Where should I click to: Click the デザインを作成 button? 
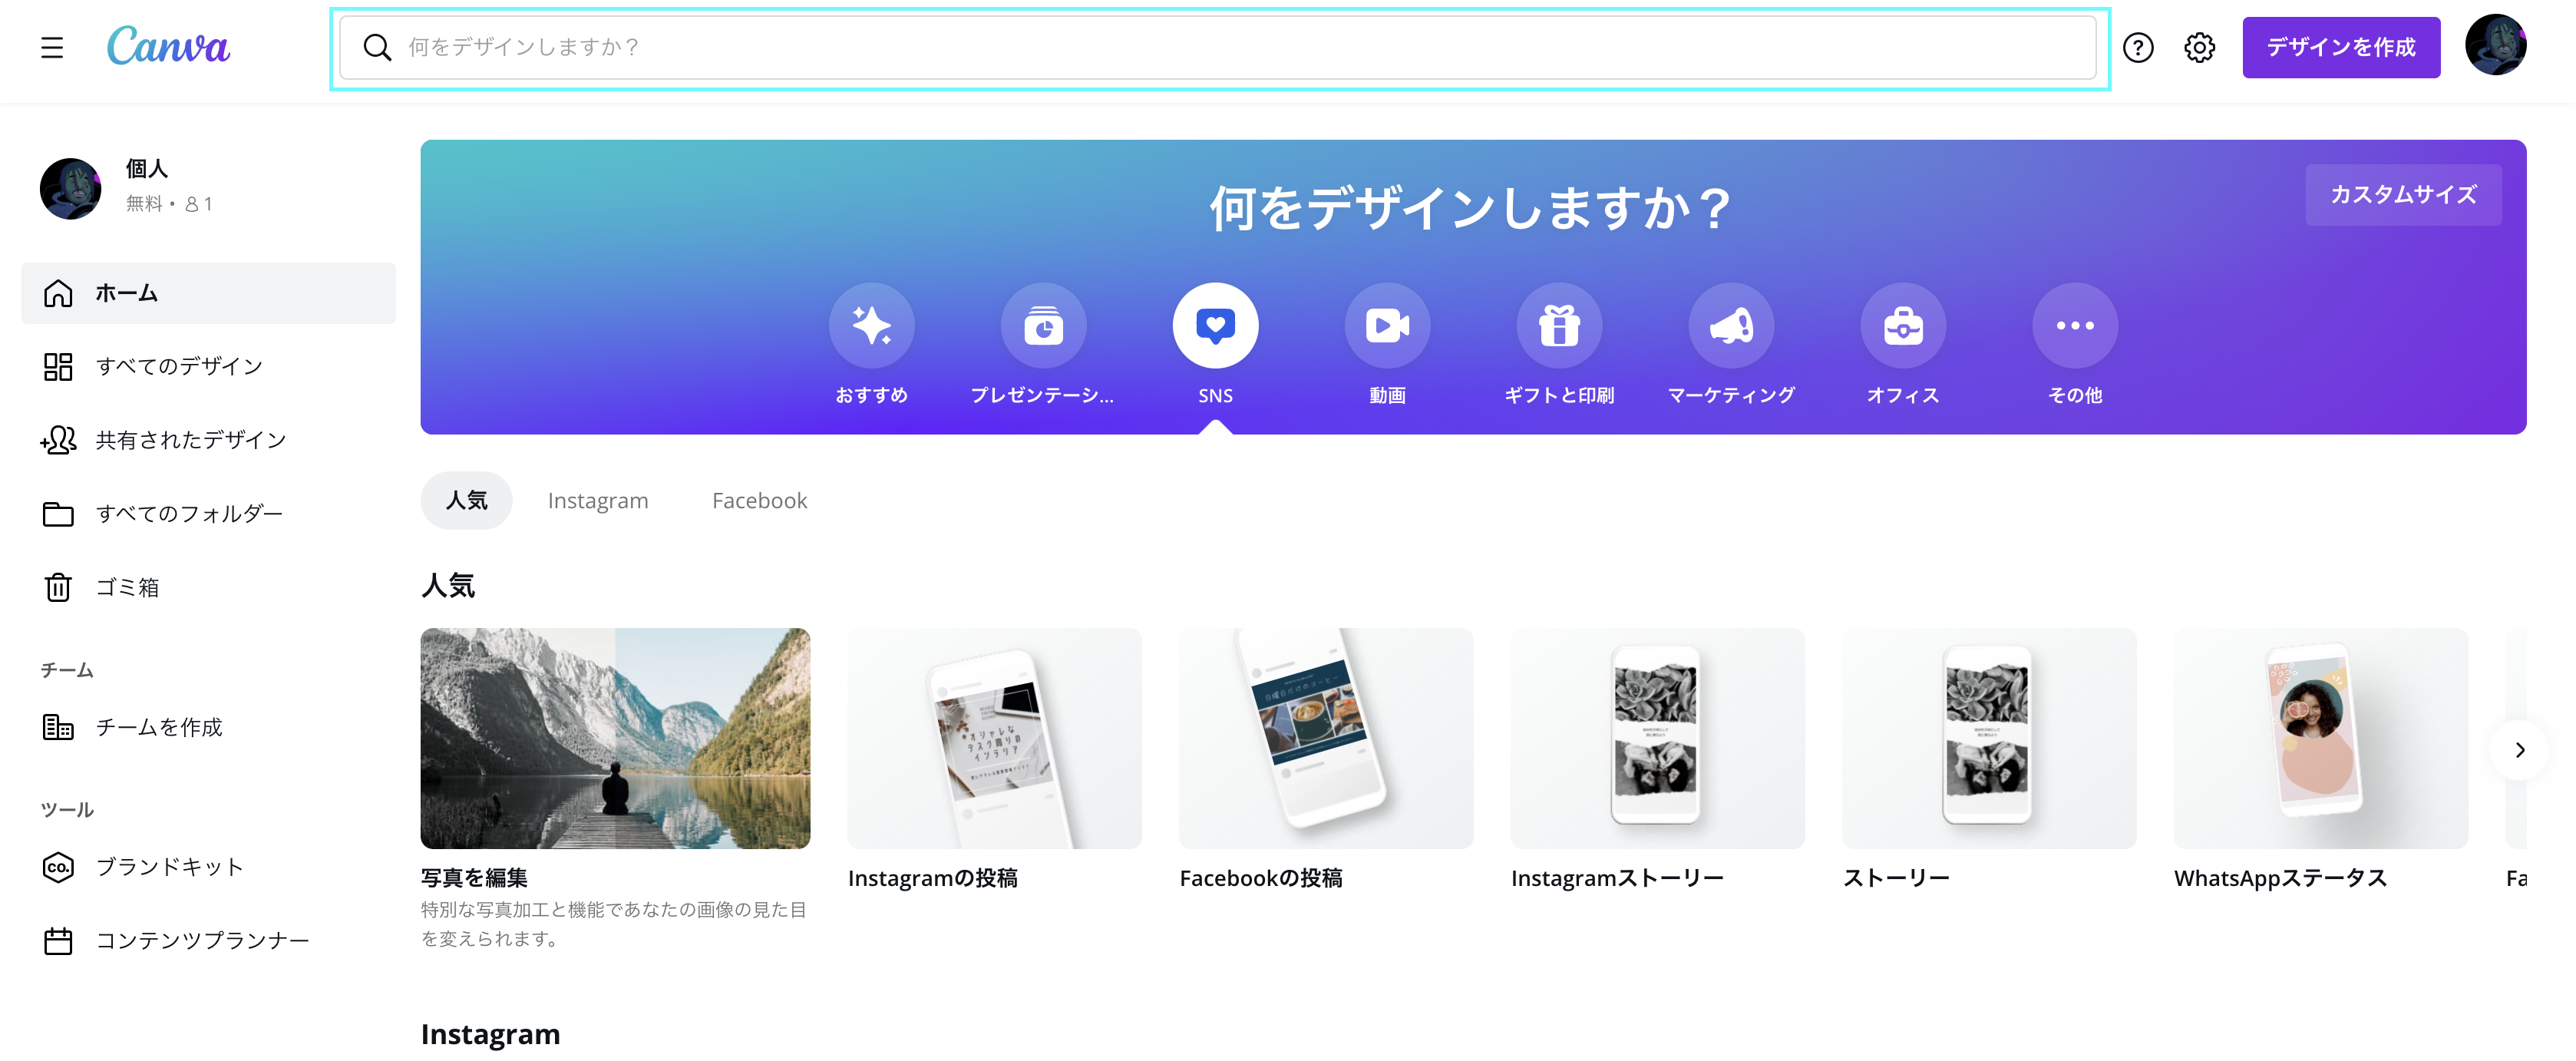[x=2340, y=47]
